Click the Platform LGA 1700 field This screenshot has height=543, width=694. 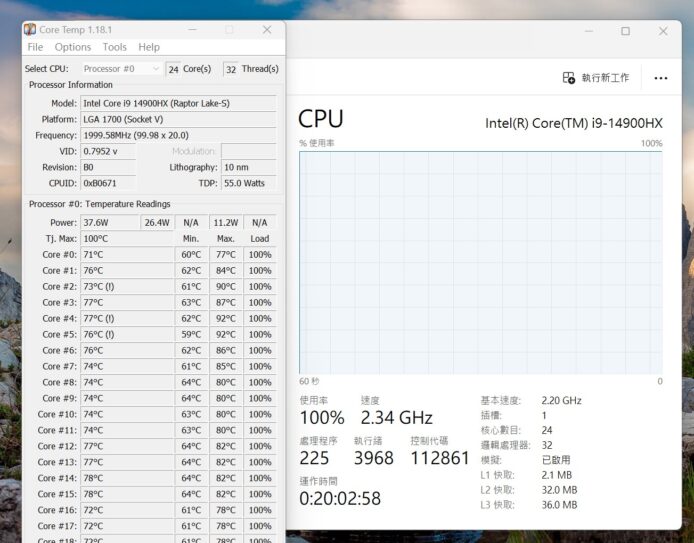click(178, 119)
